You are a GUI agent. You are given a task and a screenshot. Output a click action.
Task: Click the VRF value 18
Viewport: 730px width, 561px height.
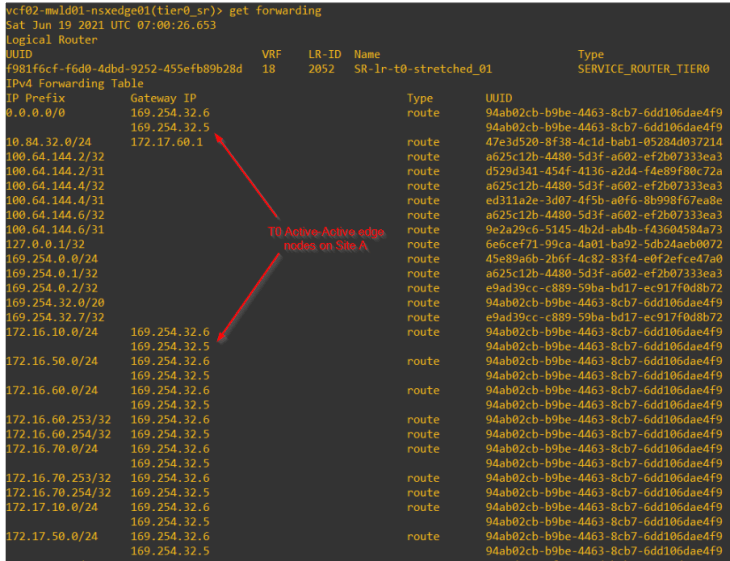(269, 69)
